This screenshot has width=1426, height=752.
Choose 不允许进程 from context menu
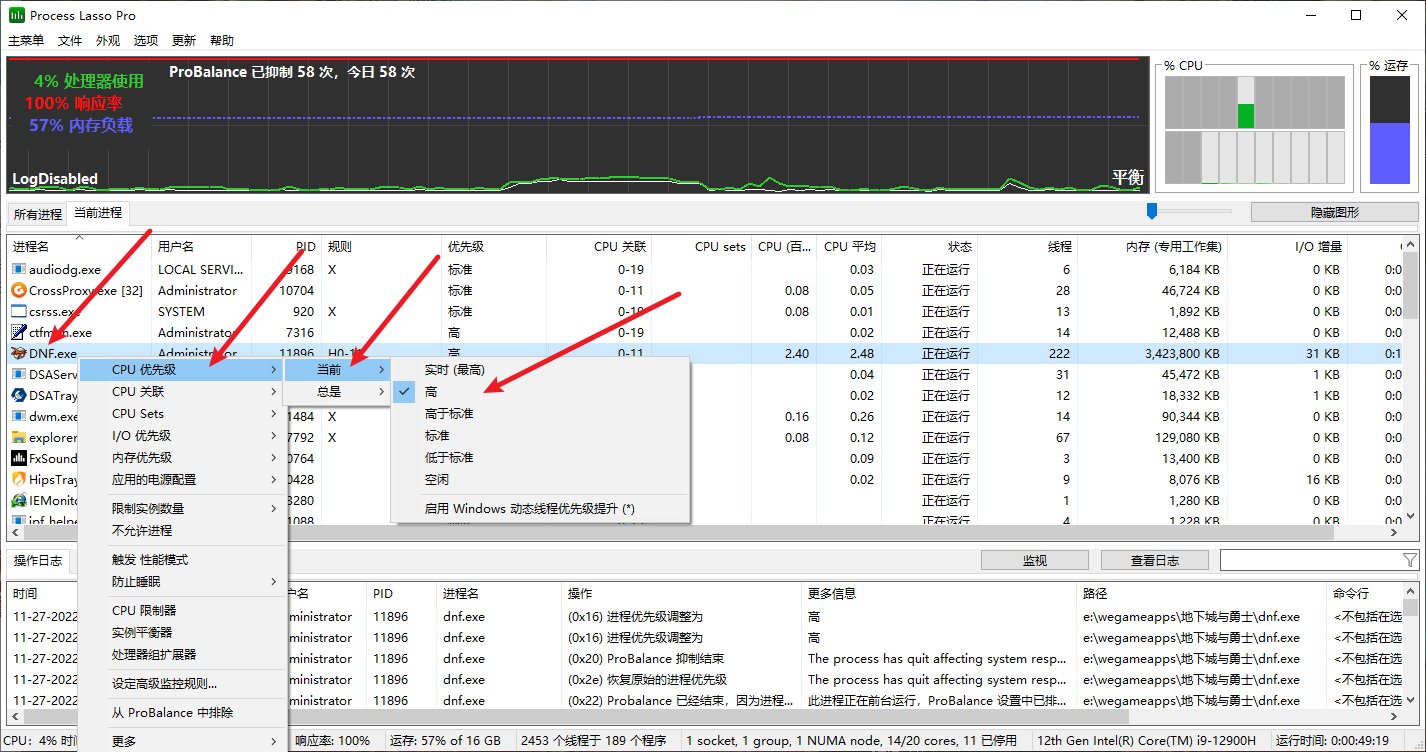(183, 531)
